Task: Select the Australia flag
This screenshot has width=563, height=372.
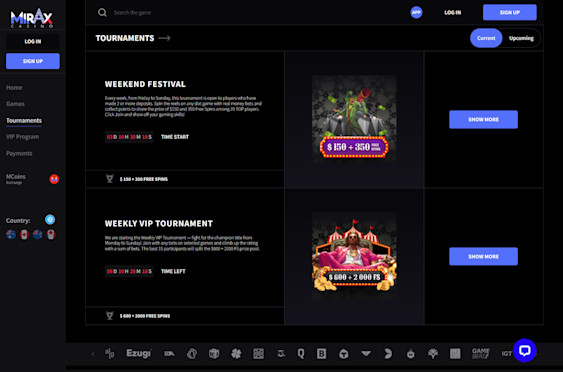Action: 11,234
